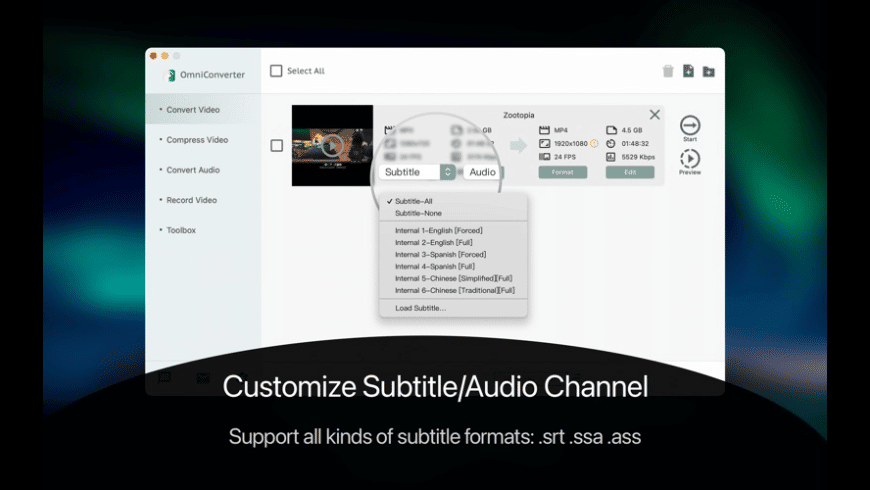The image size is (870, 490).
Task: Click the Edit button
Action: pos(630,173)
